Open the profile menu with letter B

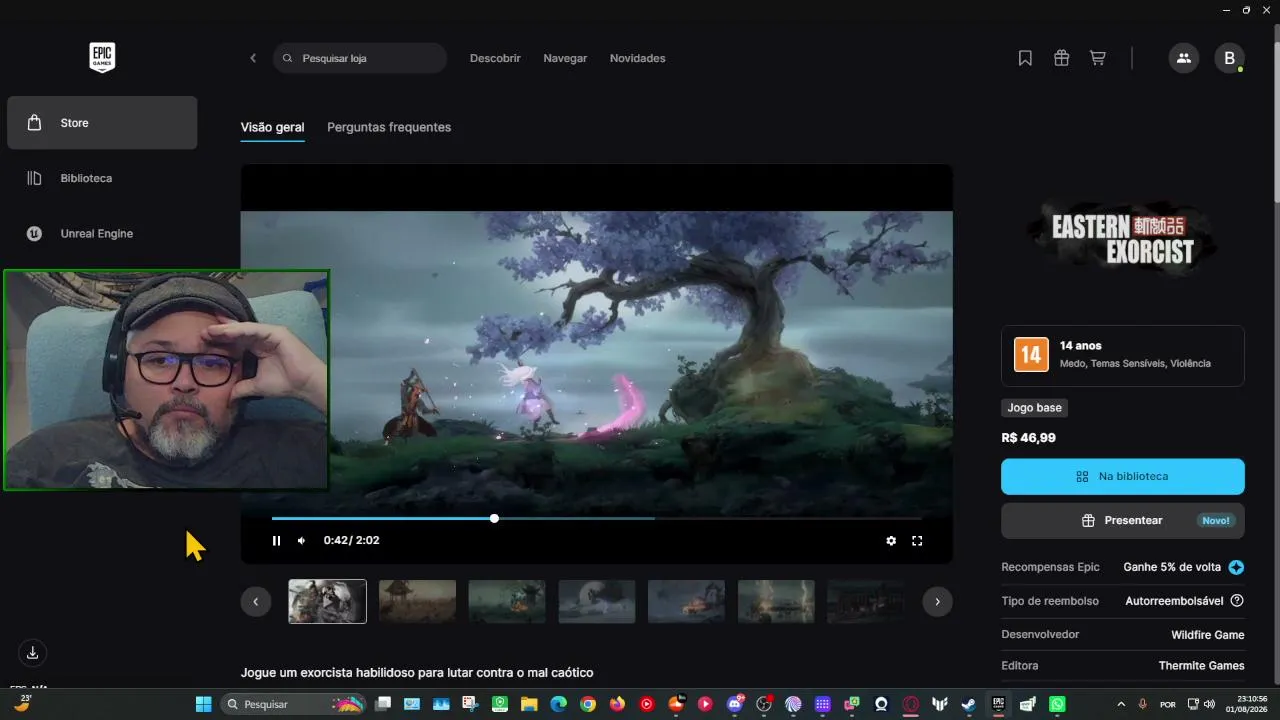1229,58
